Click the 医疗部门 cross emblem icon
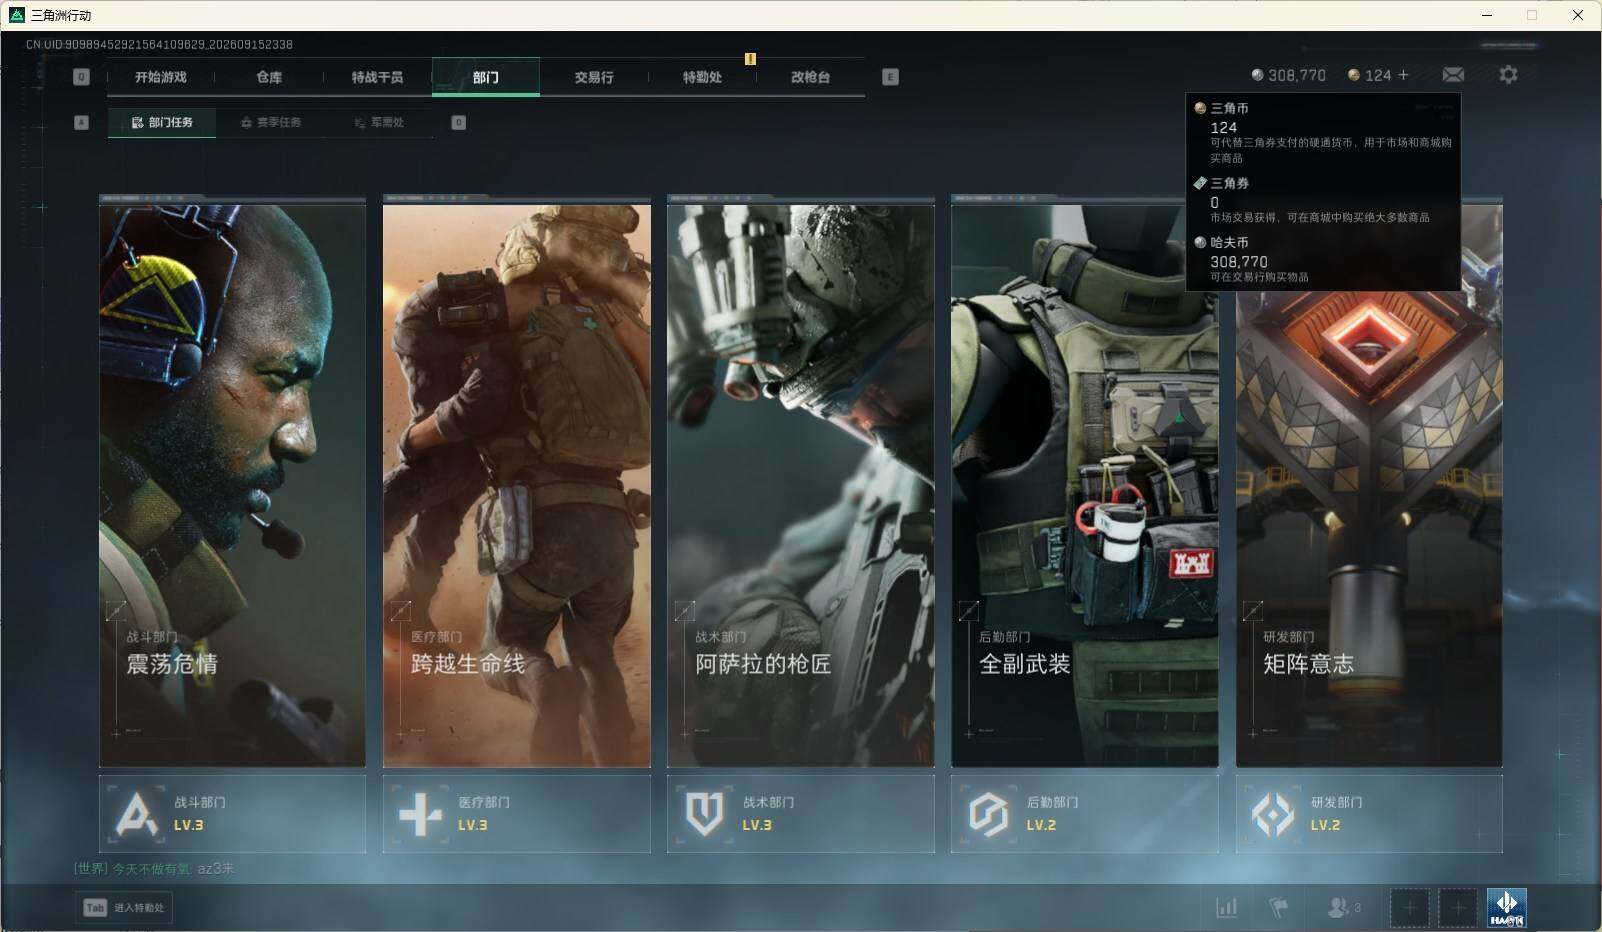Screen dimensions: 1602x932 [x=421, y=814]
